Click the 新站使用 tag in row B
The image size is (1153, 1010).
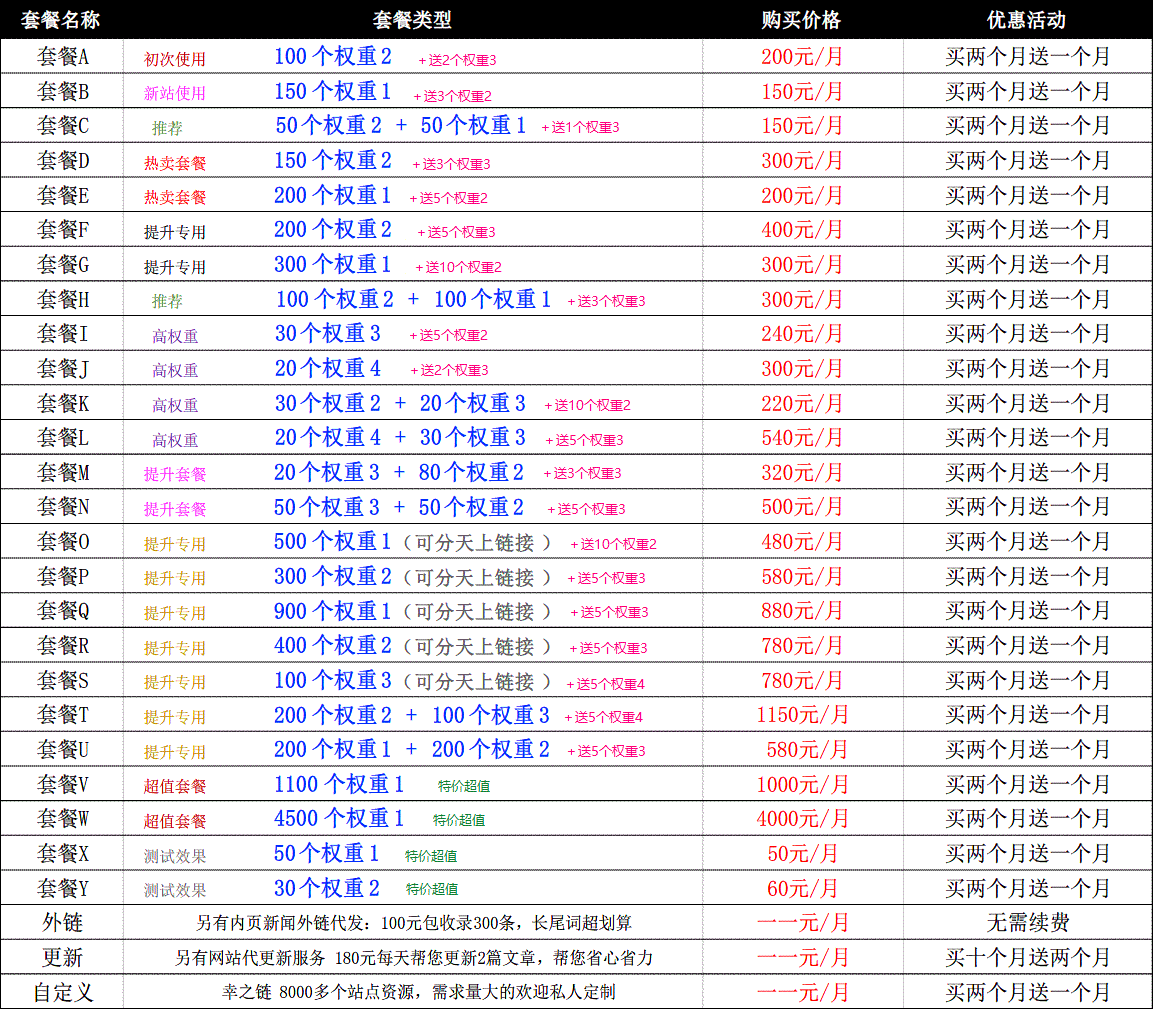click(x=175, y=93)
